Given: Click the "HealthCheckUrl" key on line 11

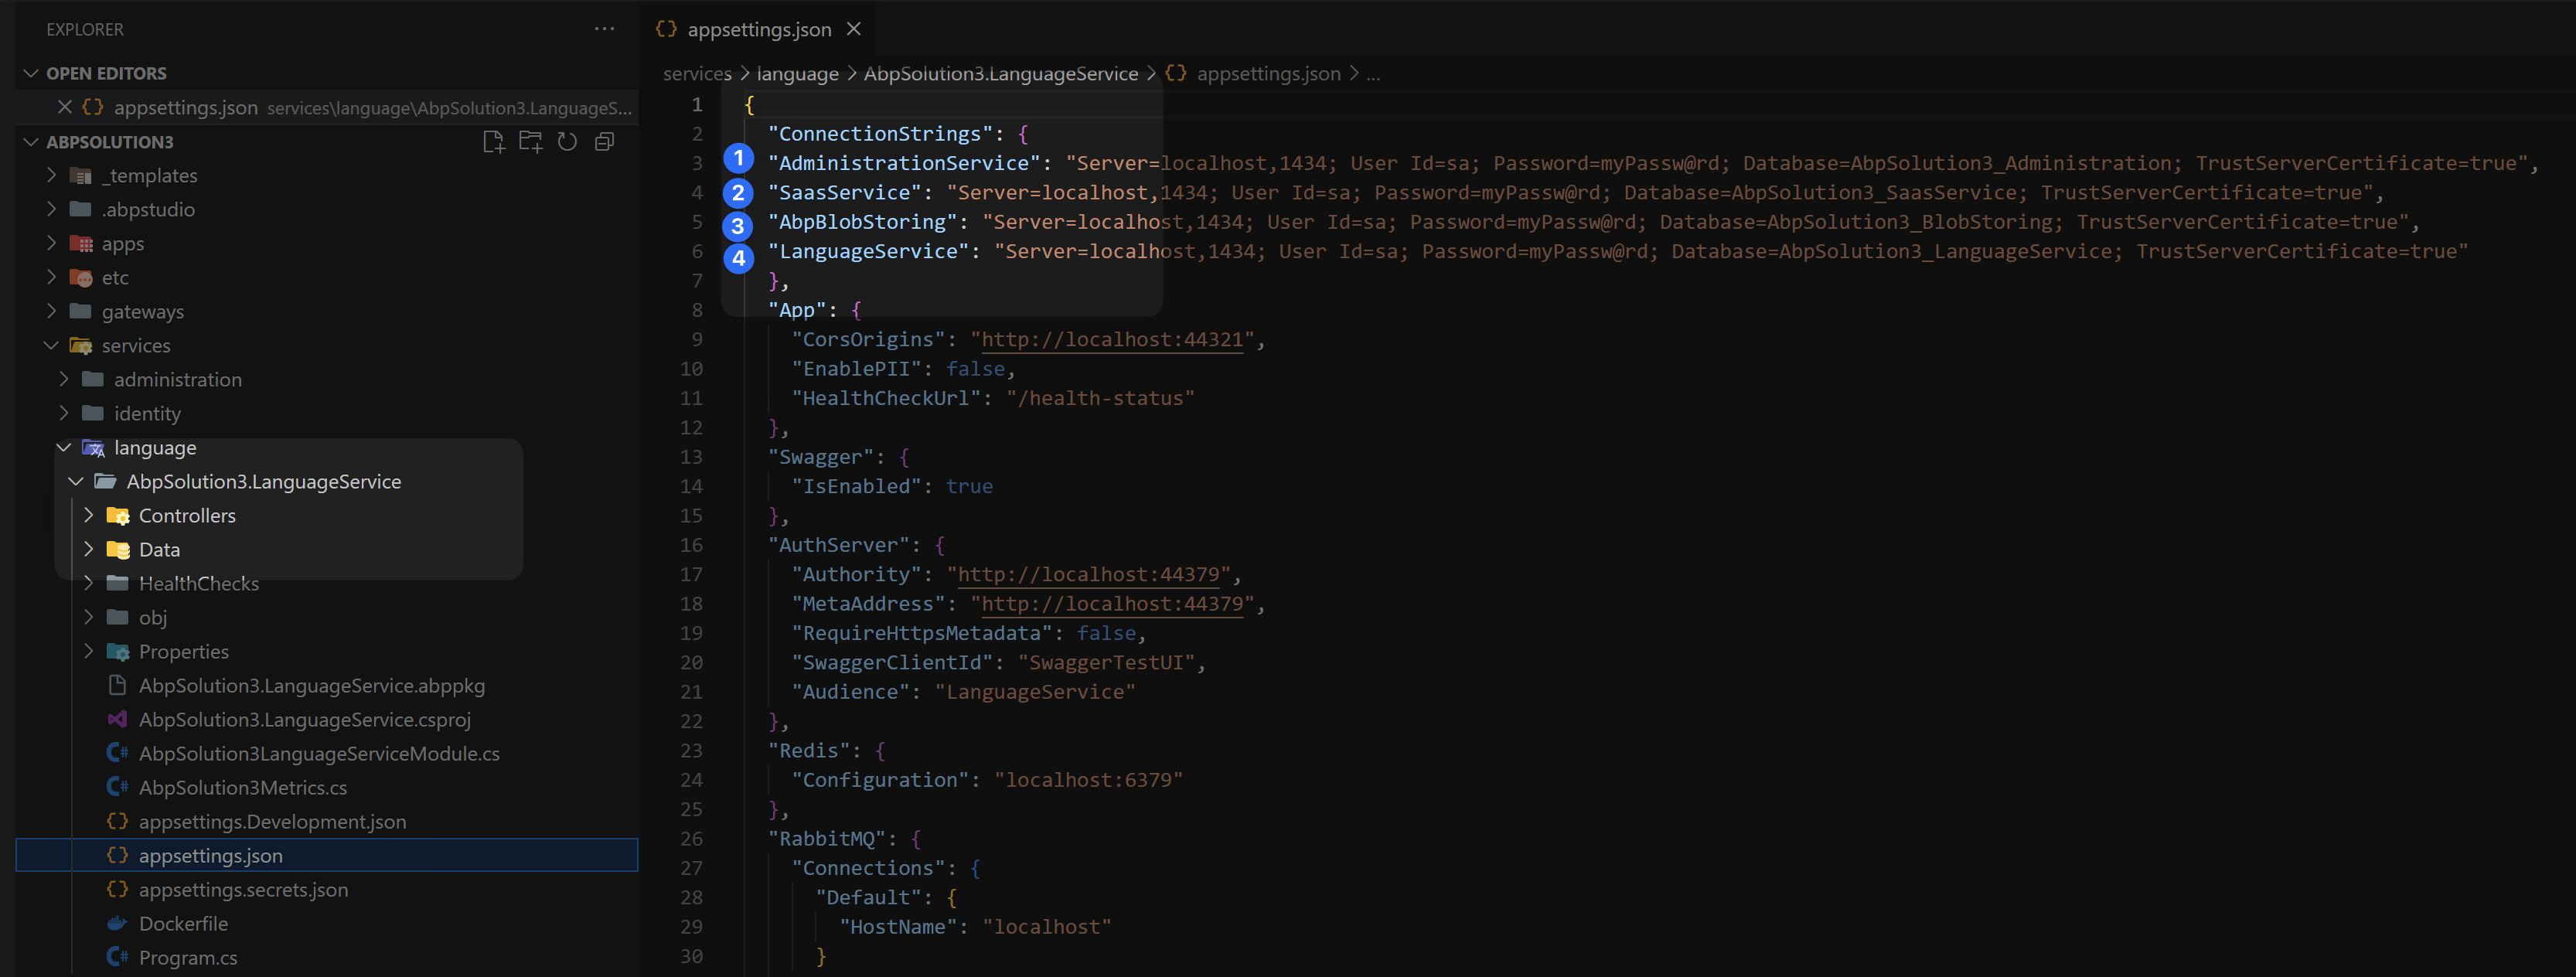Looking at the screenshot, I should (886, 398).
